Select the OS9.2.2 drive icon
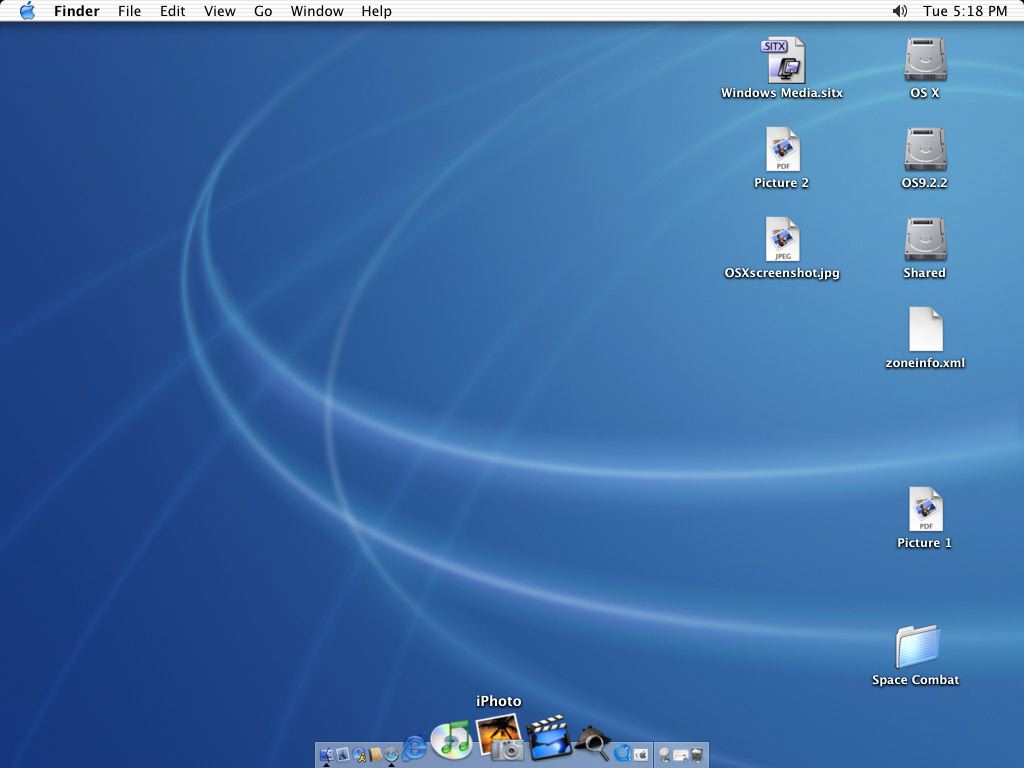This screenshot has width=1024, height=768. [x=924, y=150]
